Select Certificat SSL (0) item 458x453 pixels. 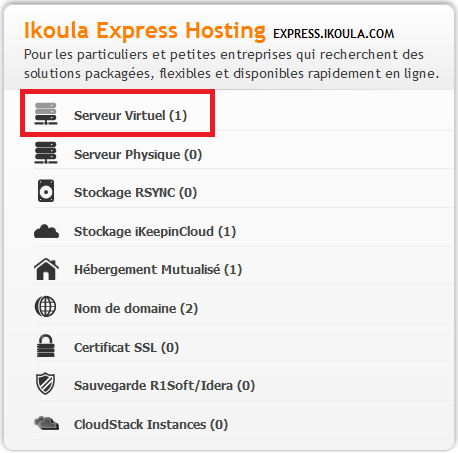[x=126, y=348]
